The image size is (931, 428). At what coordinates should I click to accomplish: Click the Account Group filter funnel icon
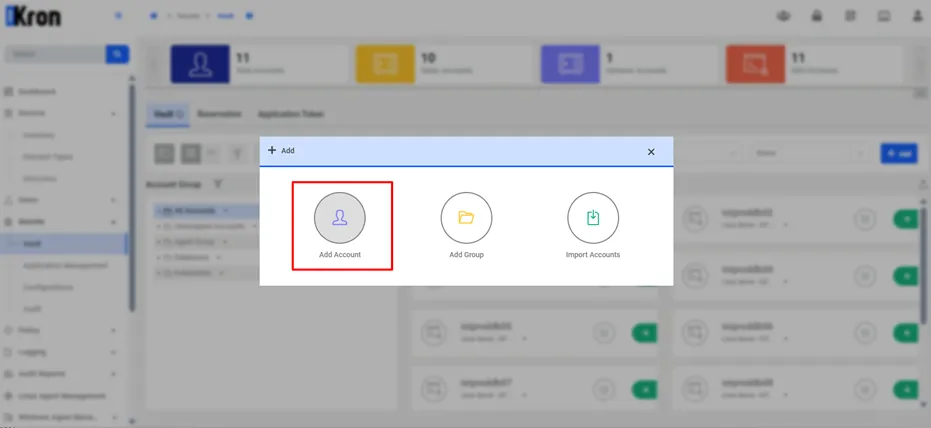tap(218, 185)
